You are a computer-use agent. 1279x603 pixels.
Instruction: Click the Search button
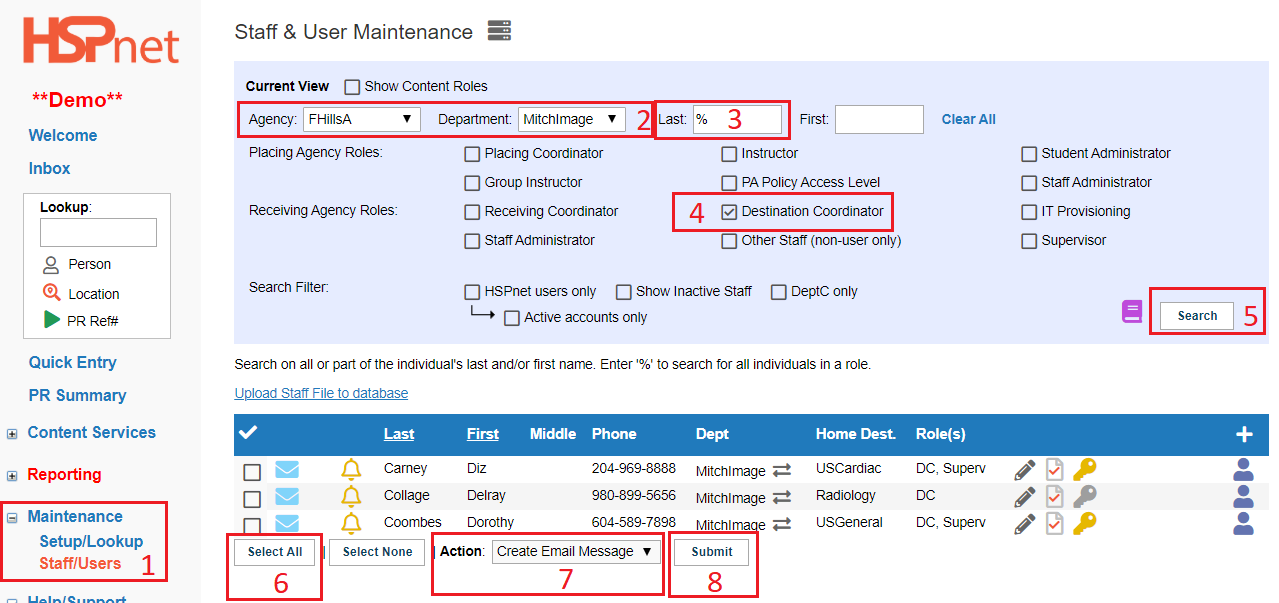[1197, 316]
